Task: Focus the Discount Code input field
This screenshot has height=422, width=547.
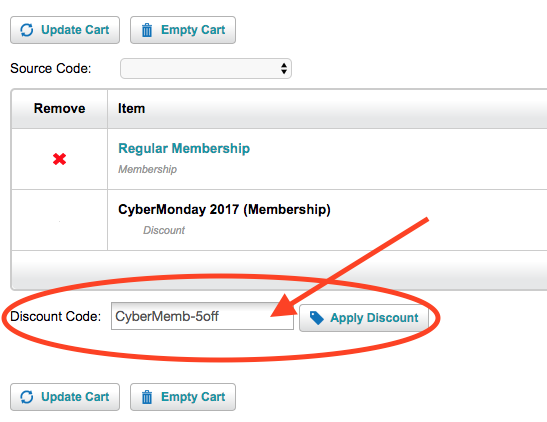Action: coord(202,316)
